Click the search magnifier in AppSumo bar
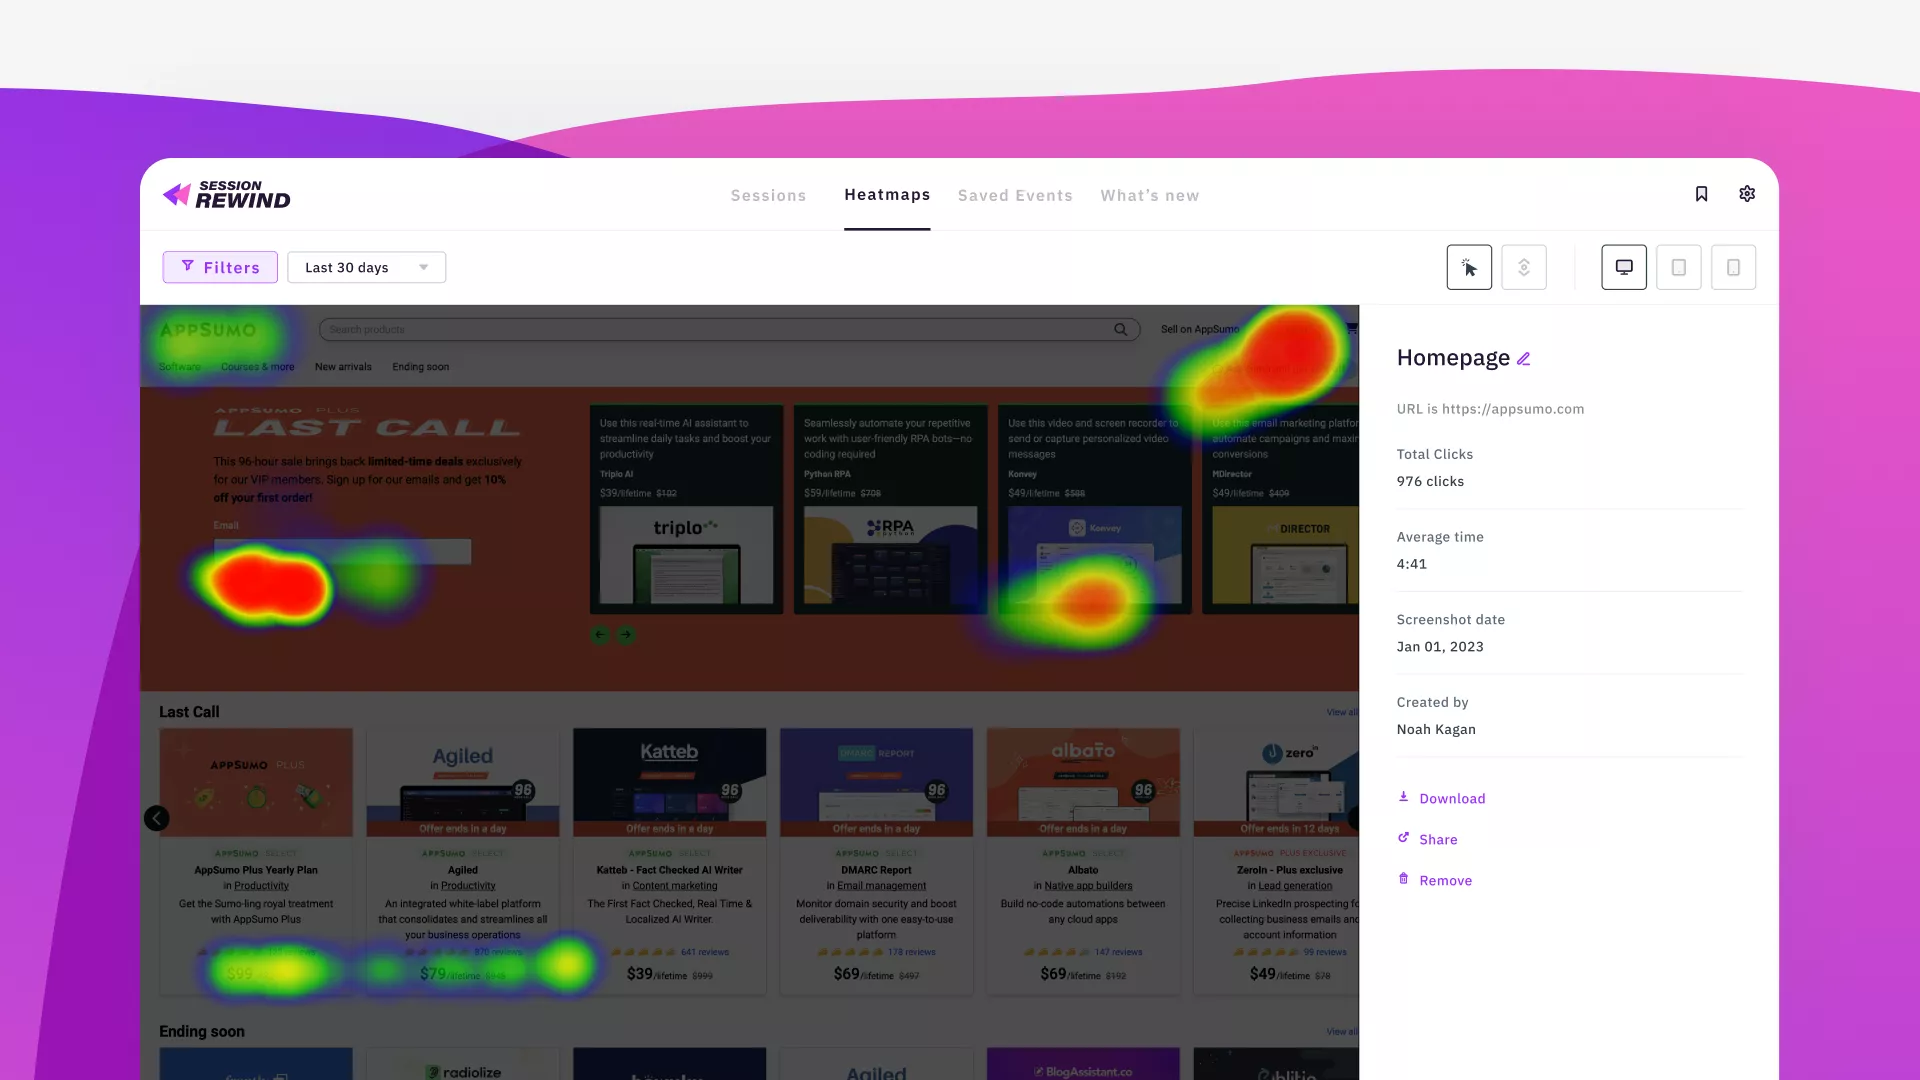The image size is (1920, 1080). [1121, 329]
